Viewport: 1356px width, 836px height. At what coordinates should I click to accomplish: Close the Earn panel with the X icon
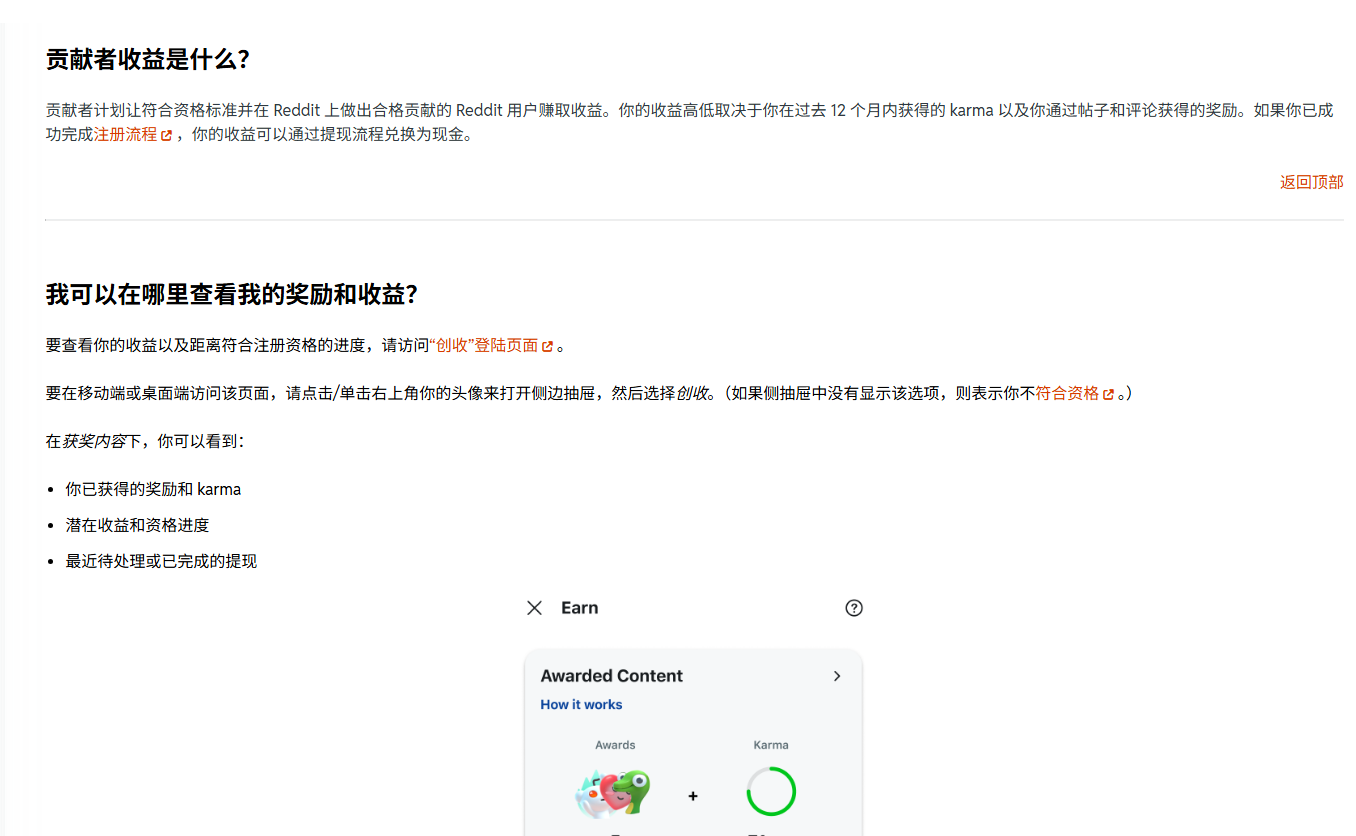click(533, 607)
